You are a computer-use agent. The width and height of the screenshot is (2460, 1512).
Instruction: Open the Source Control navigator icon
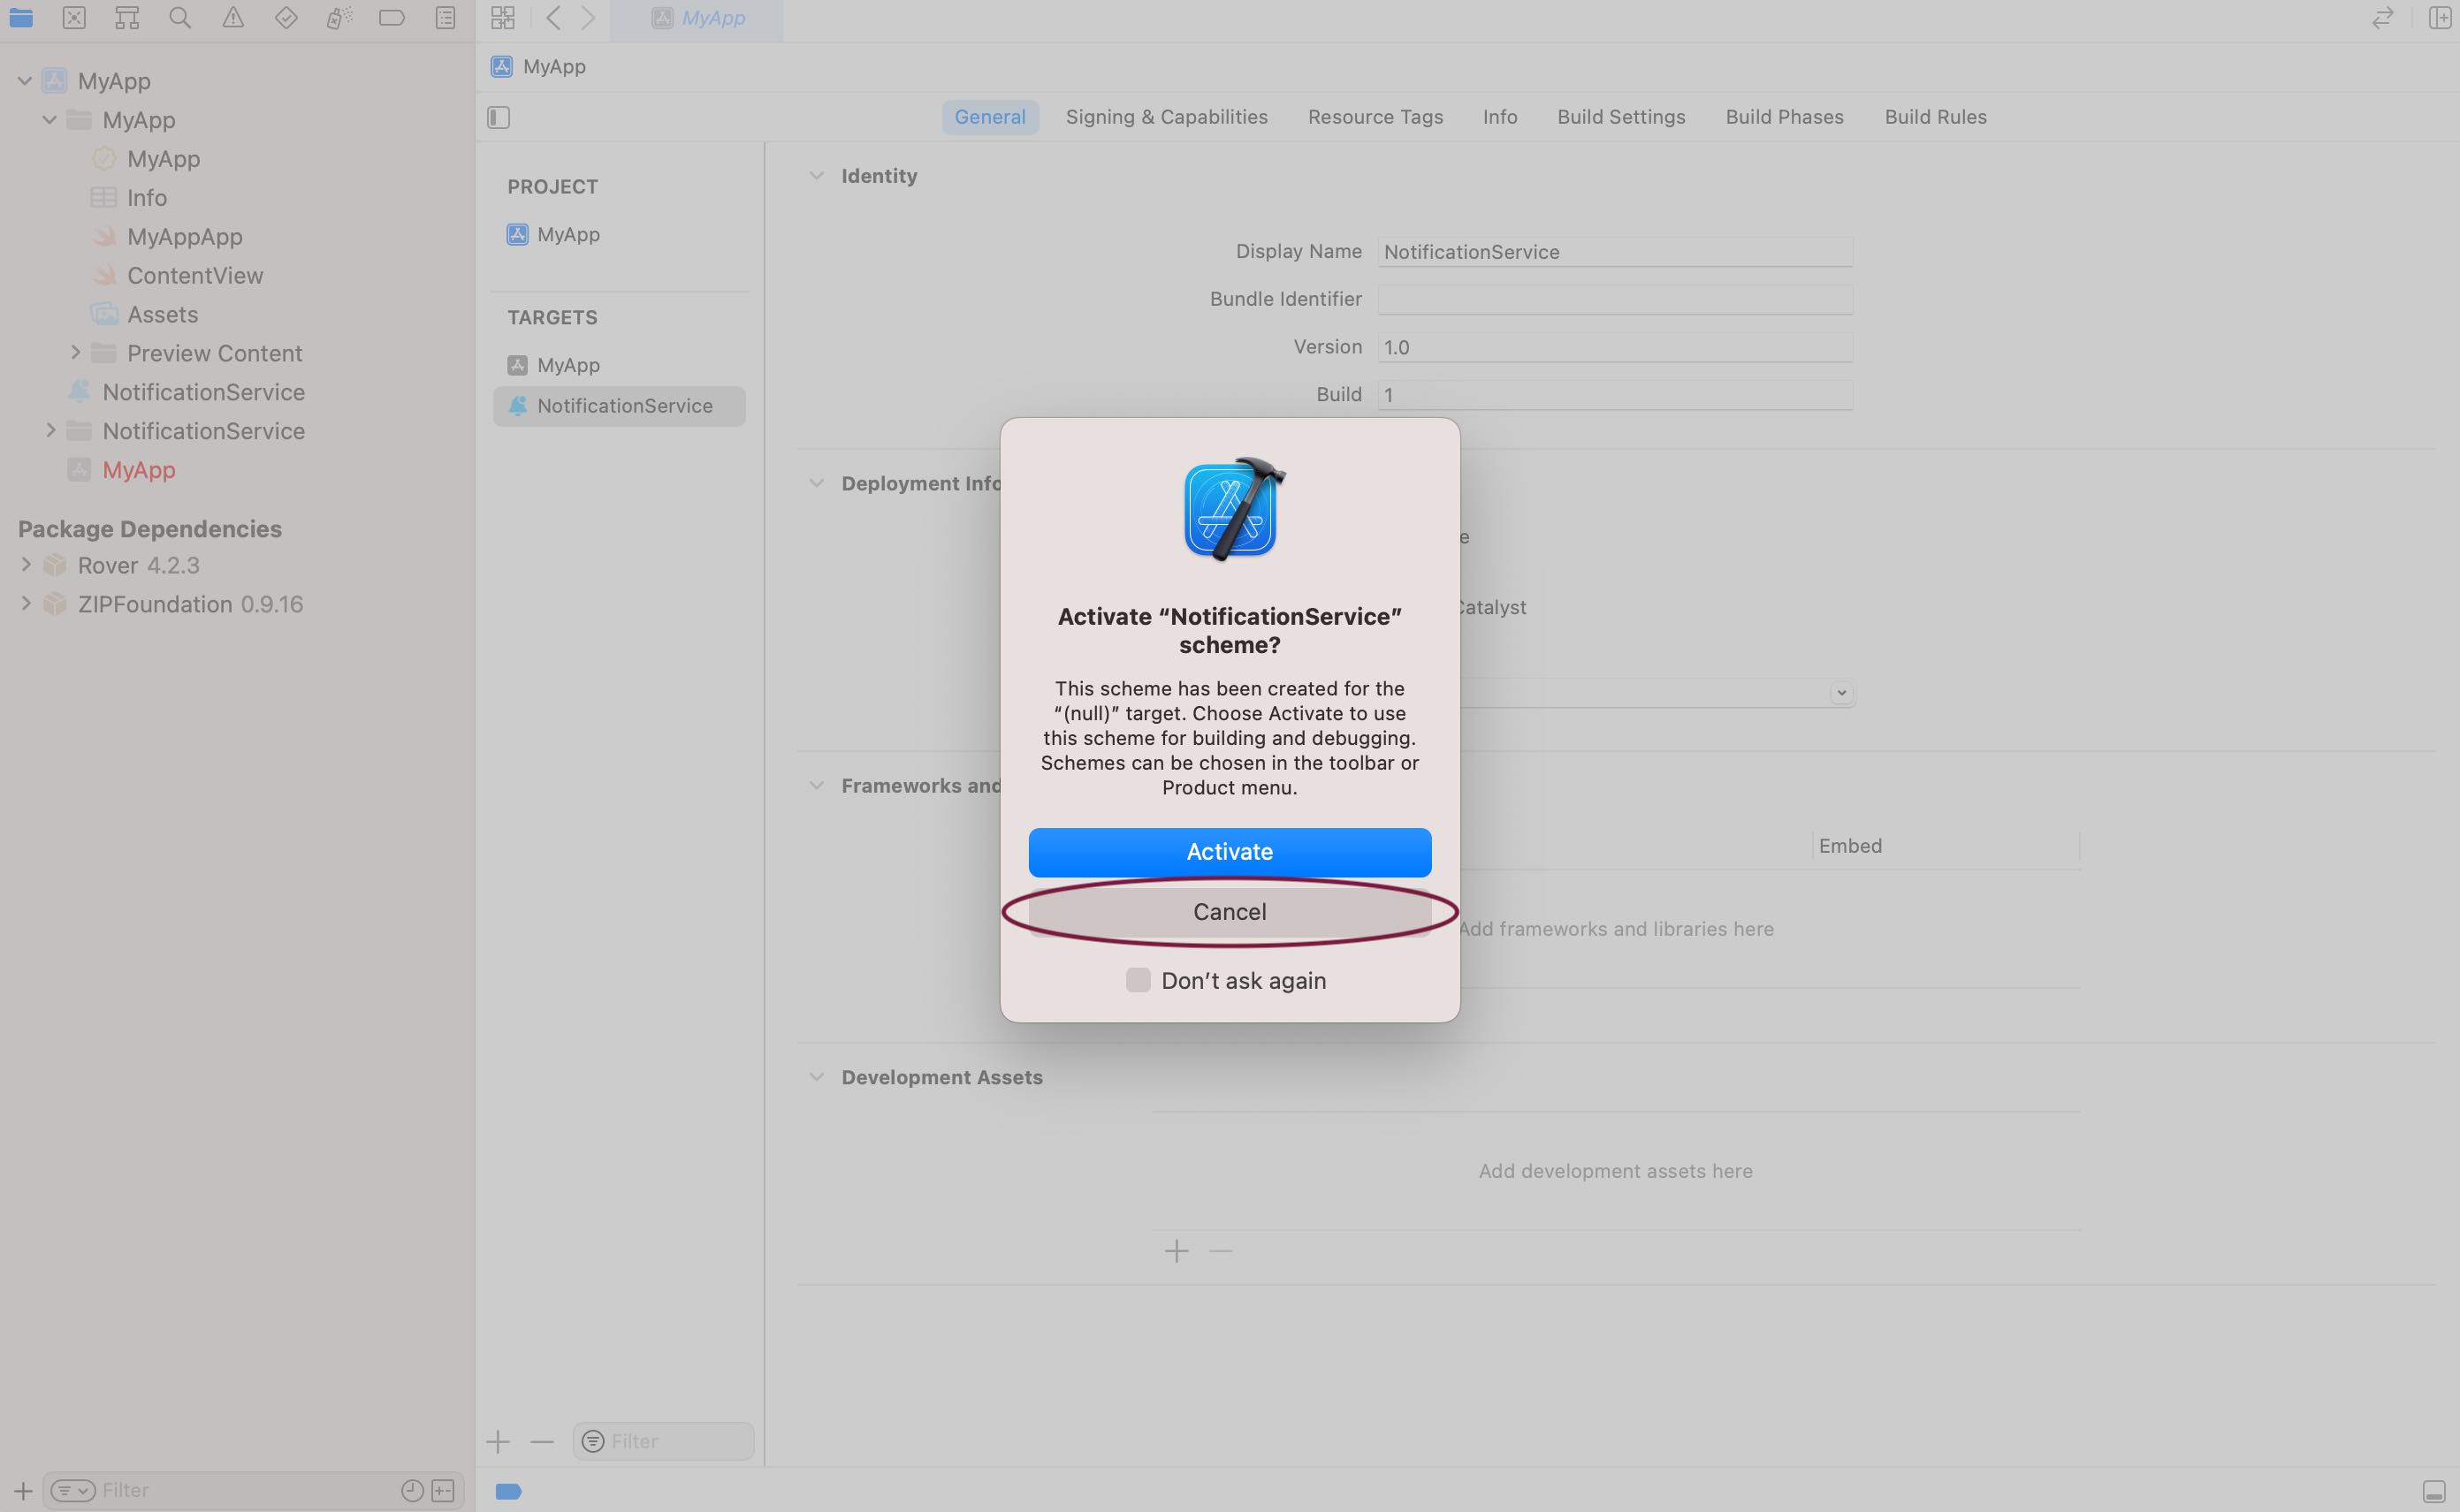point(74,17)
